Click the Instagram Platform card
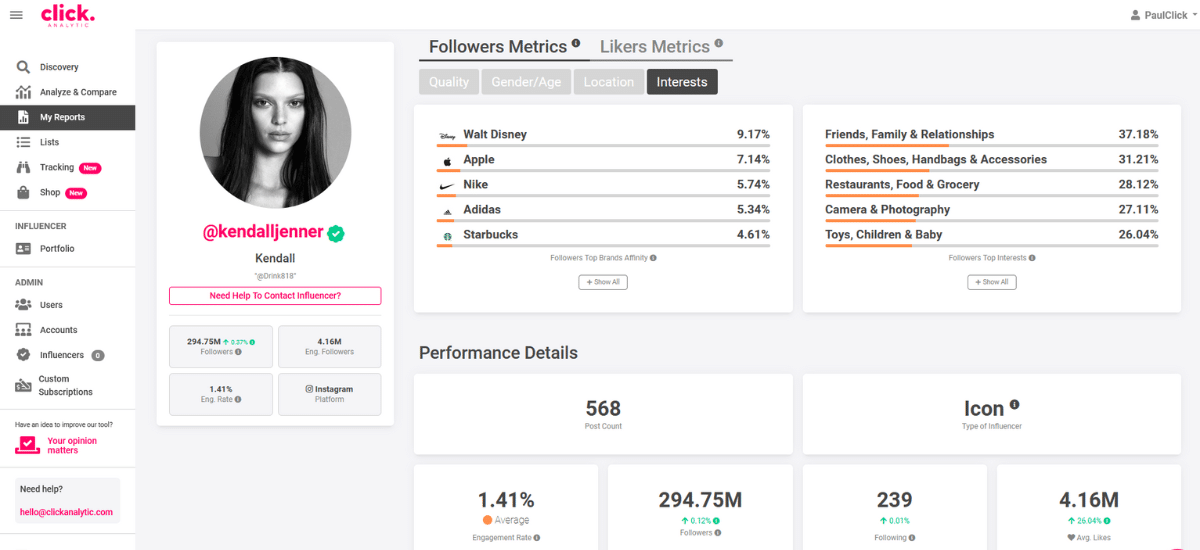Screen dimensions: 1200x550 pyautogui.click(x=329, y=394)
